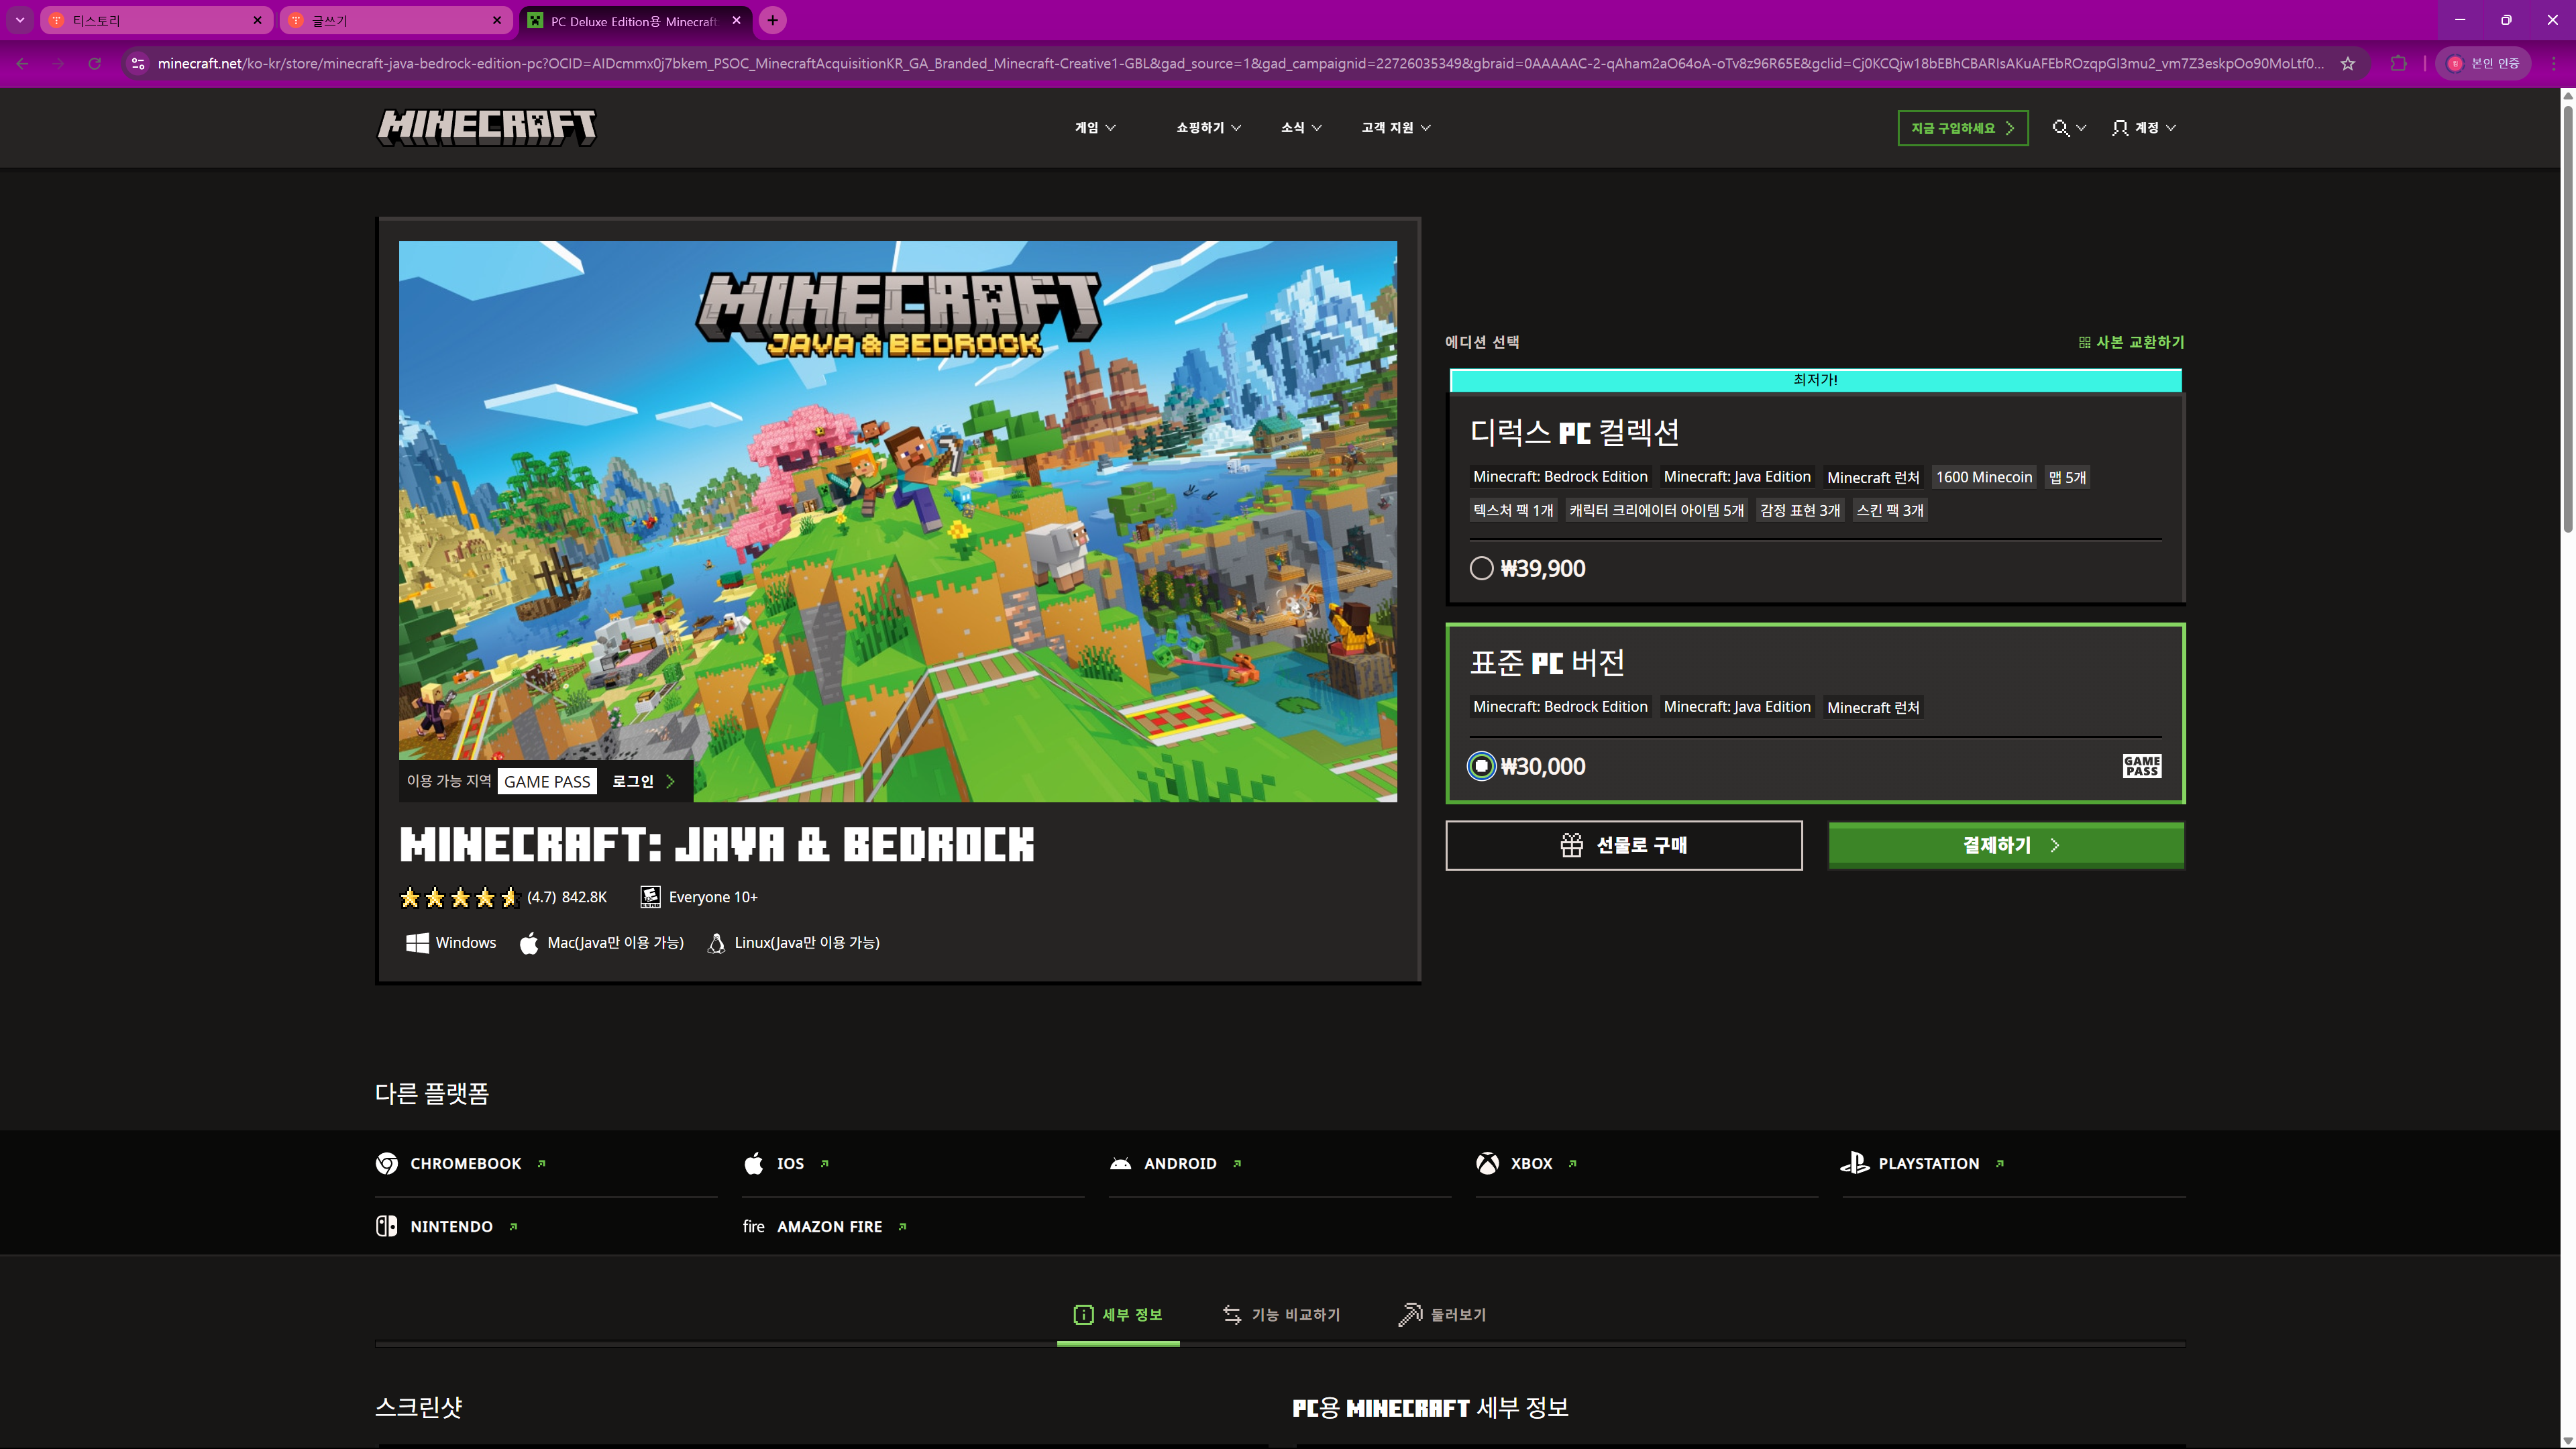Click the gift box icon in 선물로 구매

1571,845
